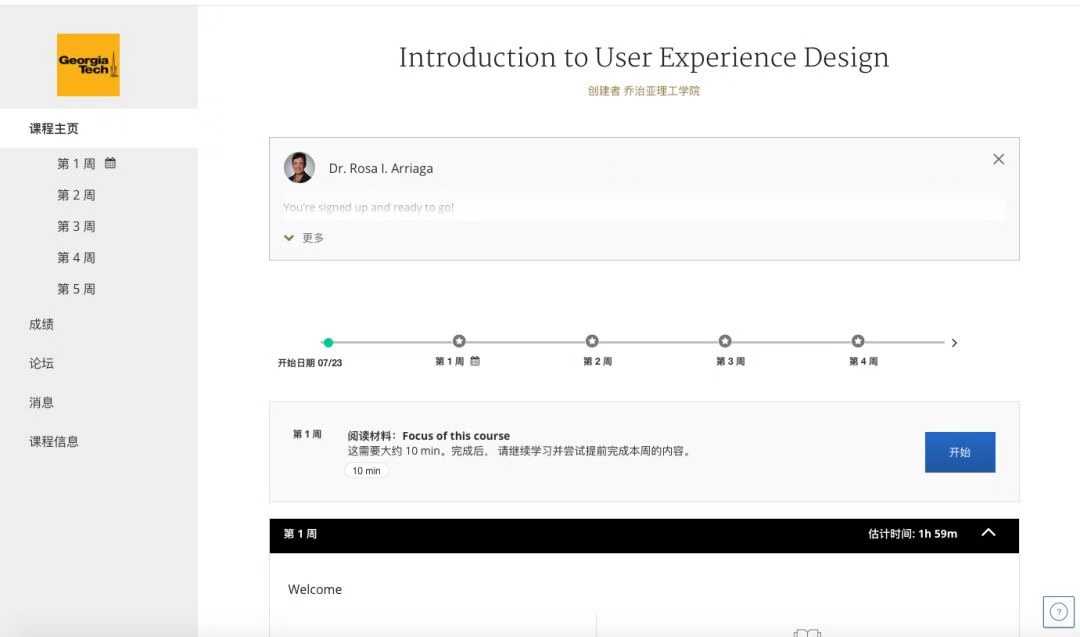
Task: Expand the 更多 section in instructor message
Action: click(x=304, y=238)
